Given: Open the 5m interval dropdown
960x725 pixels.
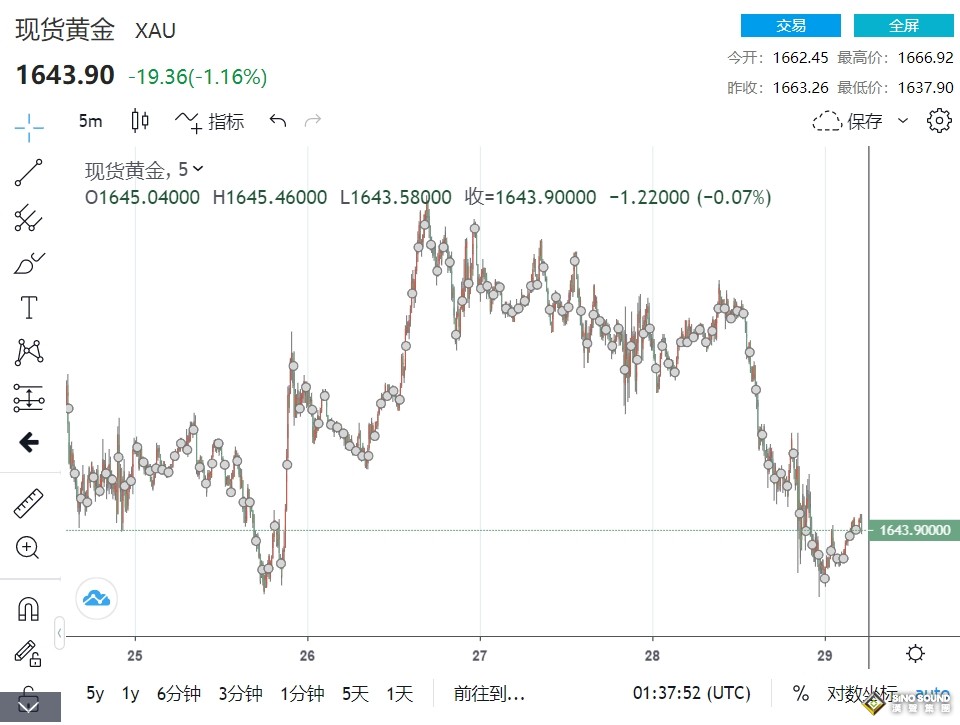Looking at the screenshot, I should [90, 121].
